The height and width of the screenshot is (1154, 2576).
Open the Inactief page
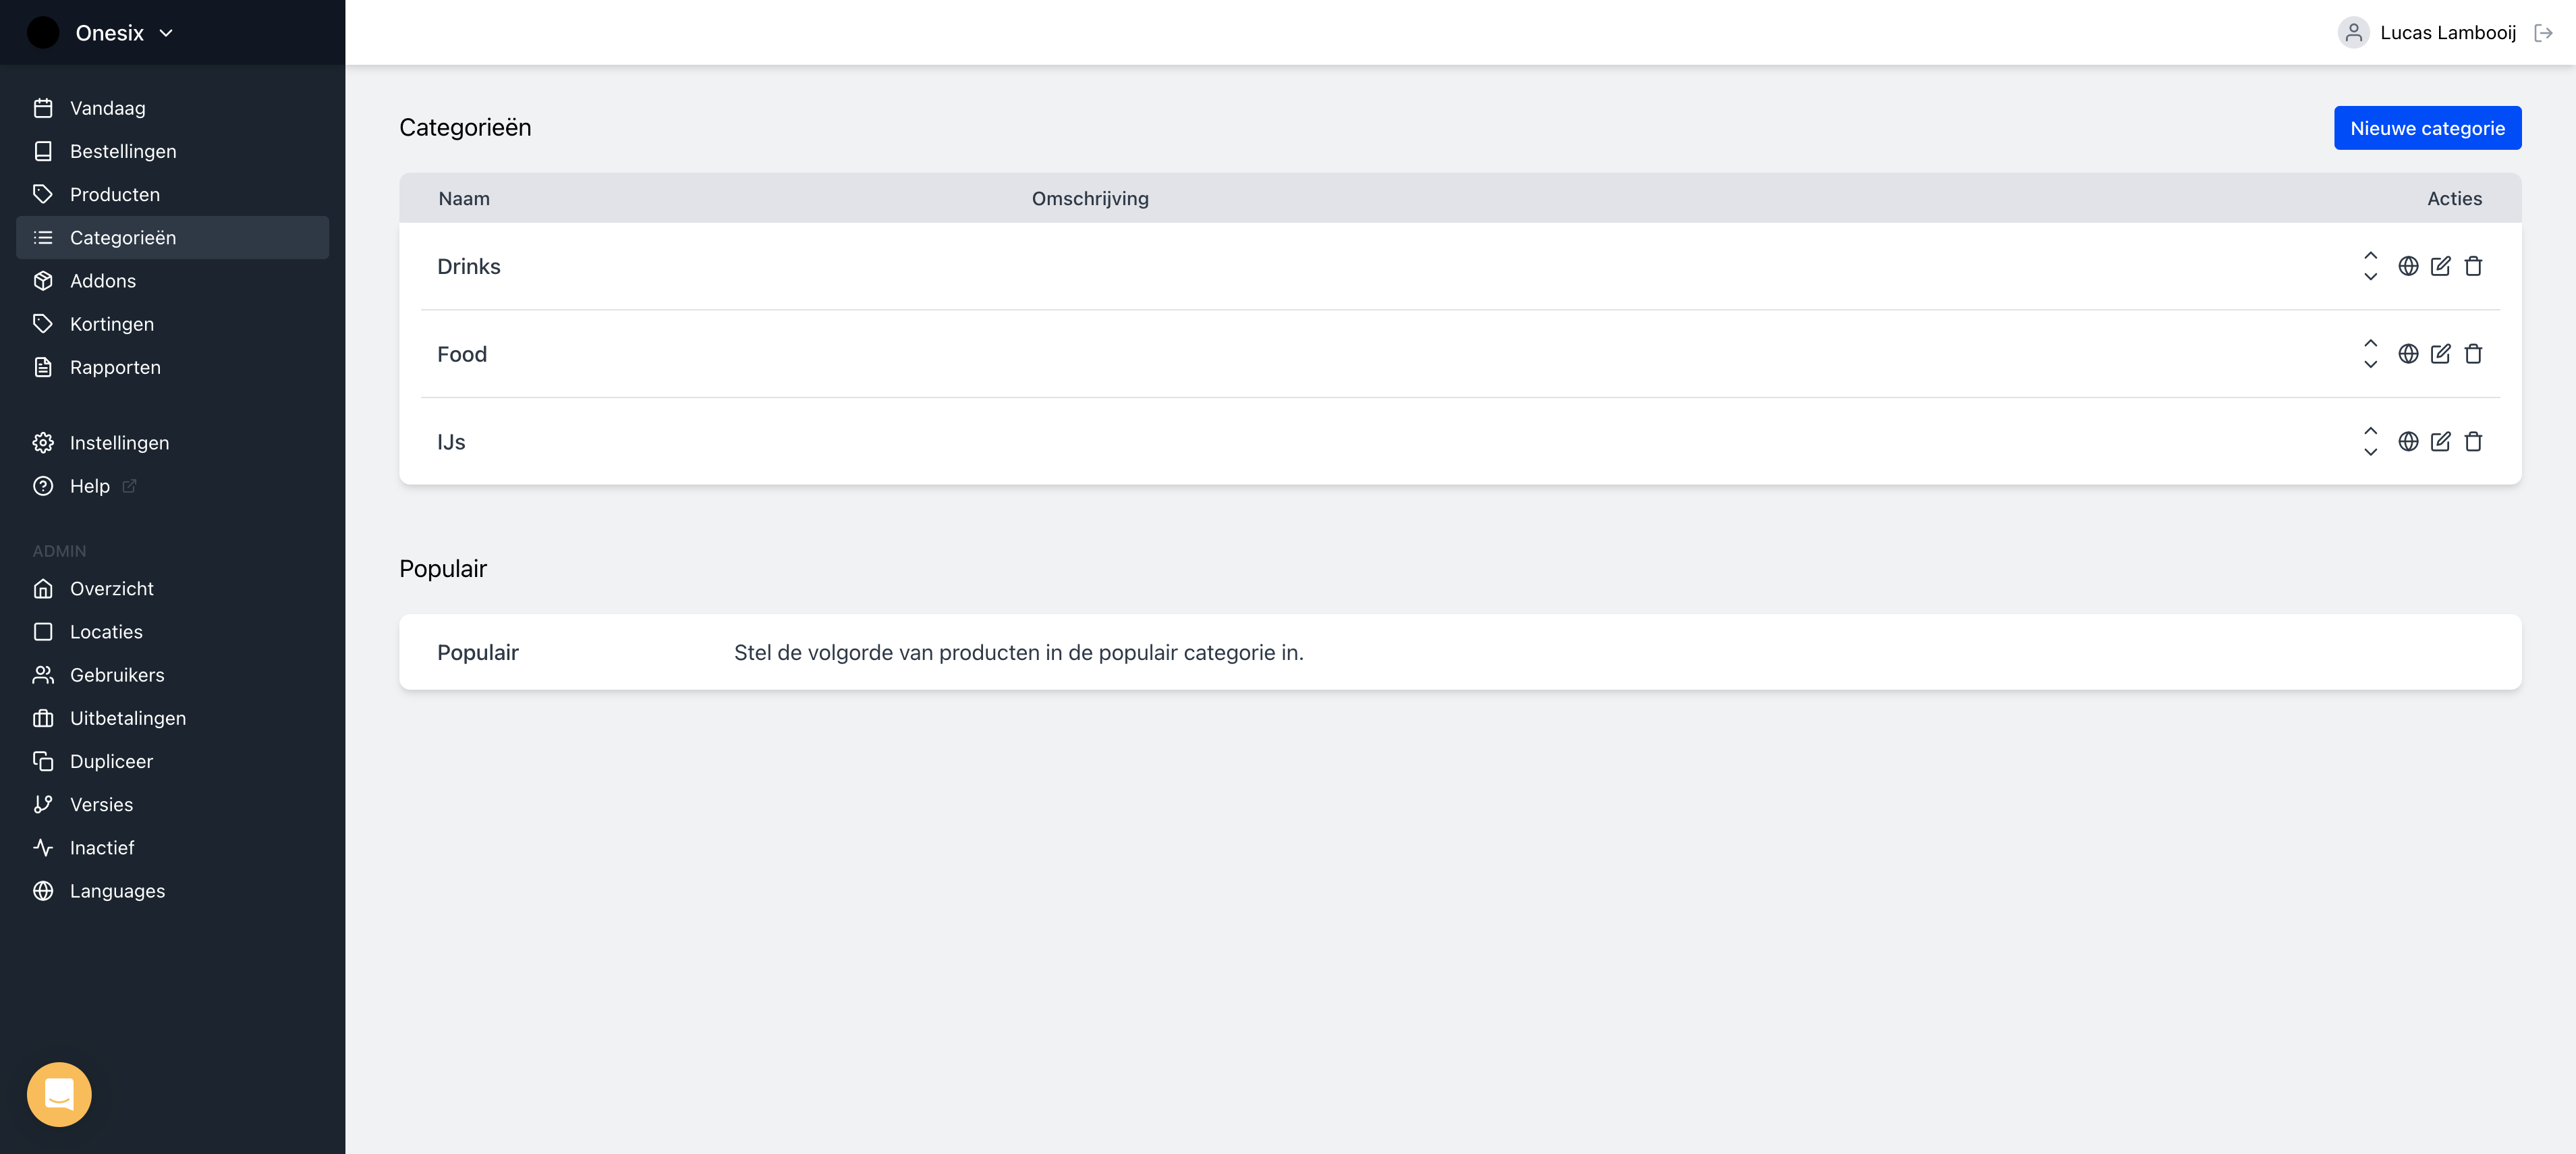(172, 848)
